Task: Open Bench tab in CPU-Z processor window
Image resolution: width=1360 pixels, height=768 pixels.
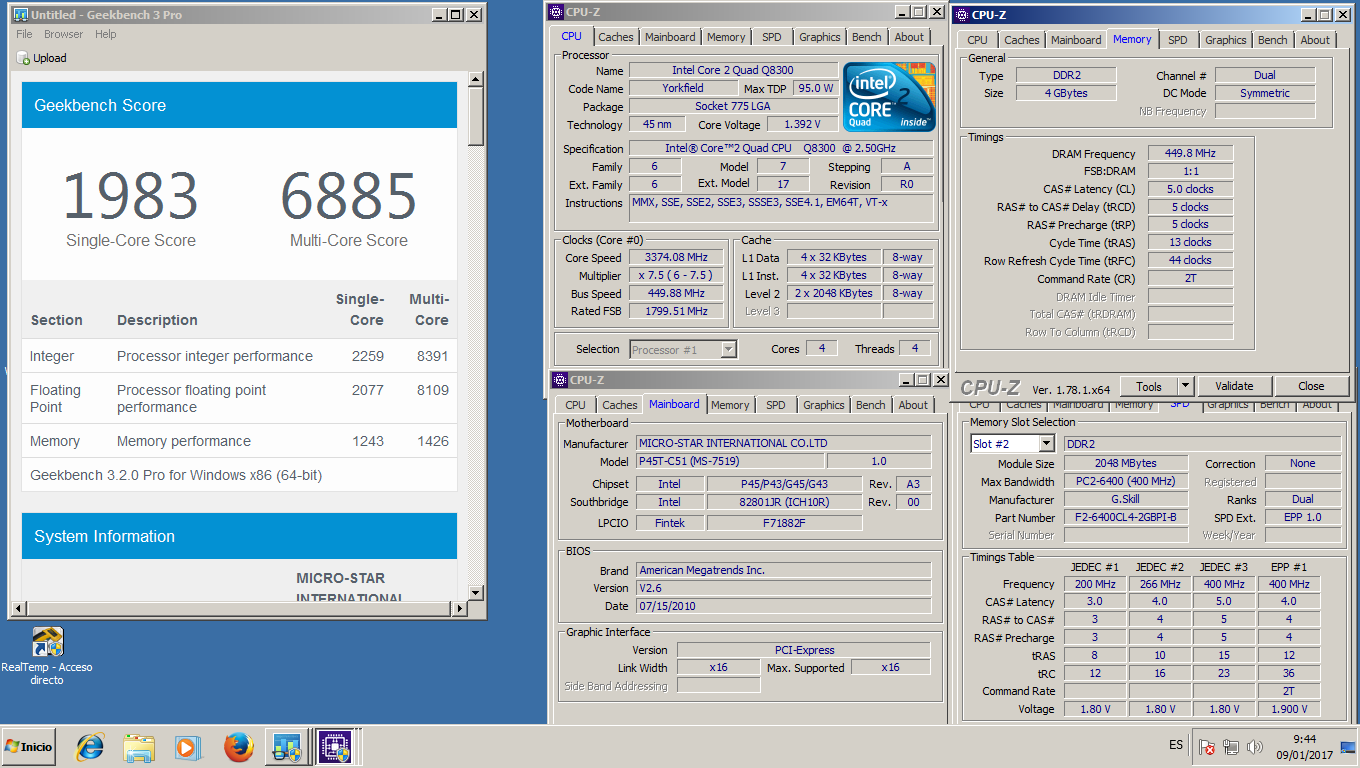Action: coord(867,37)
